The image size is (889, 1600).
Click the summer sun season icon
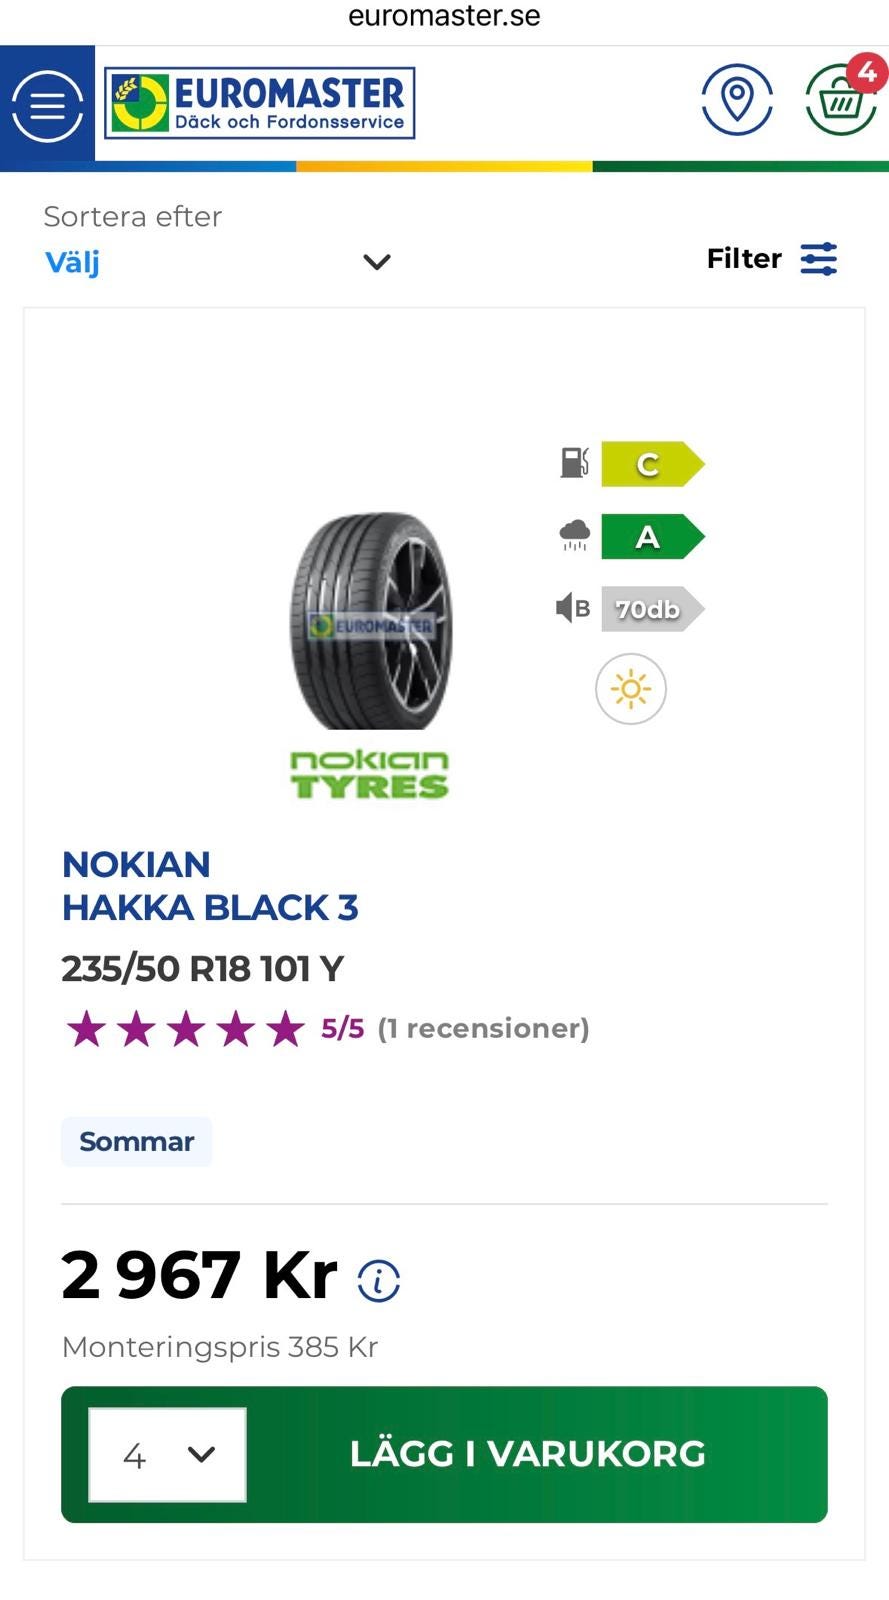click(630, 689)
